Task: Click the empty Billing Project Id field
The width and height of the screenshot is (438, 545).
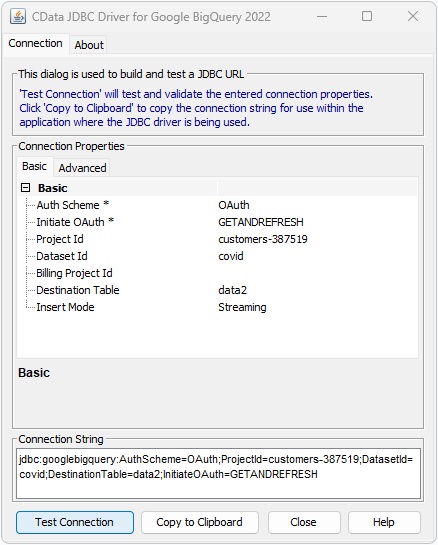Action: point(317,273)
